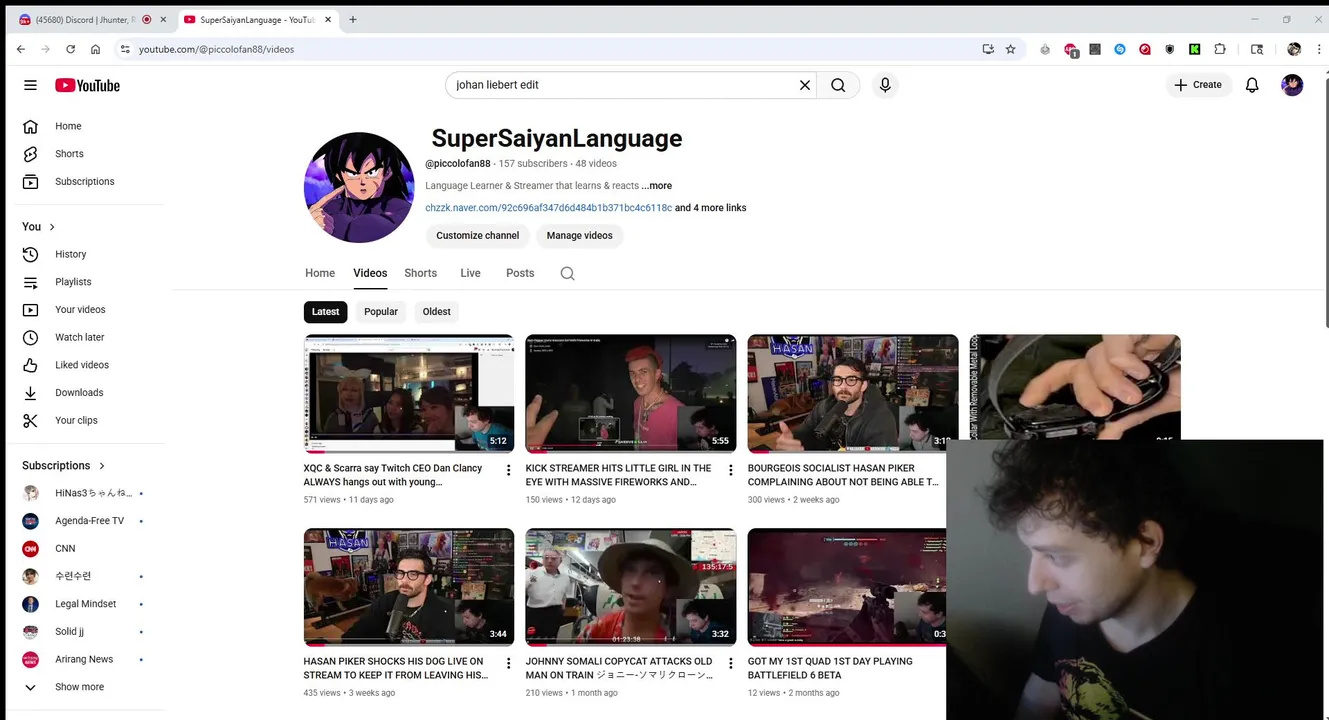This screenshot has width=1329, height=720.
Task: Click the YouTube logo
Action: pos(87,85)
